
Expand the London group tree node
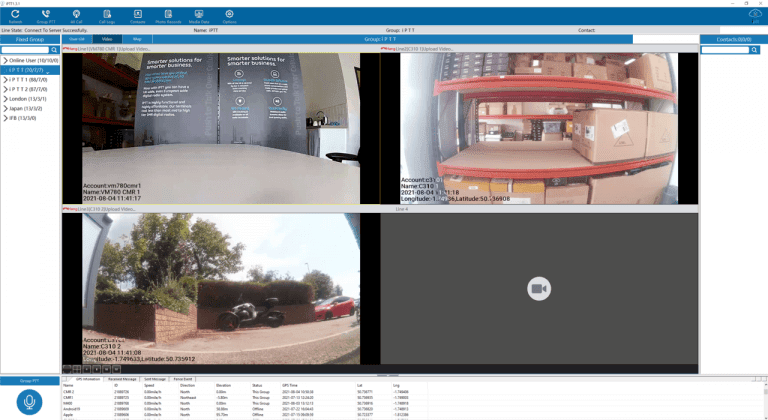[x=5, y=99]
